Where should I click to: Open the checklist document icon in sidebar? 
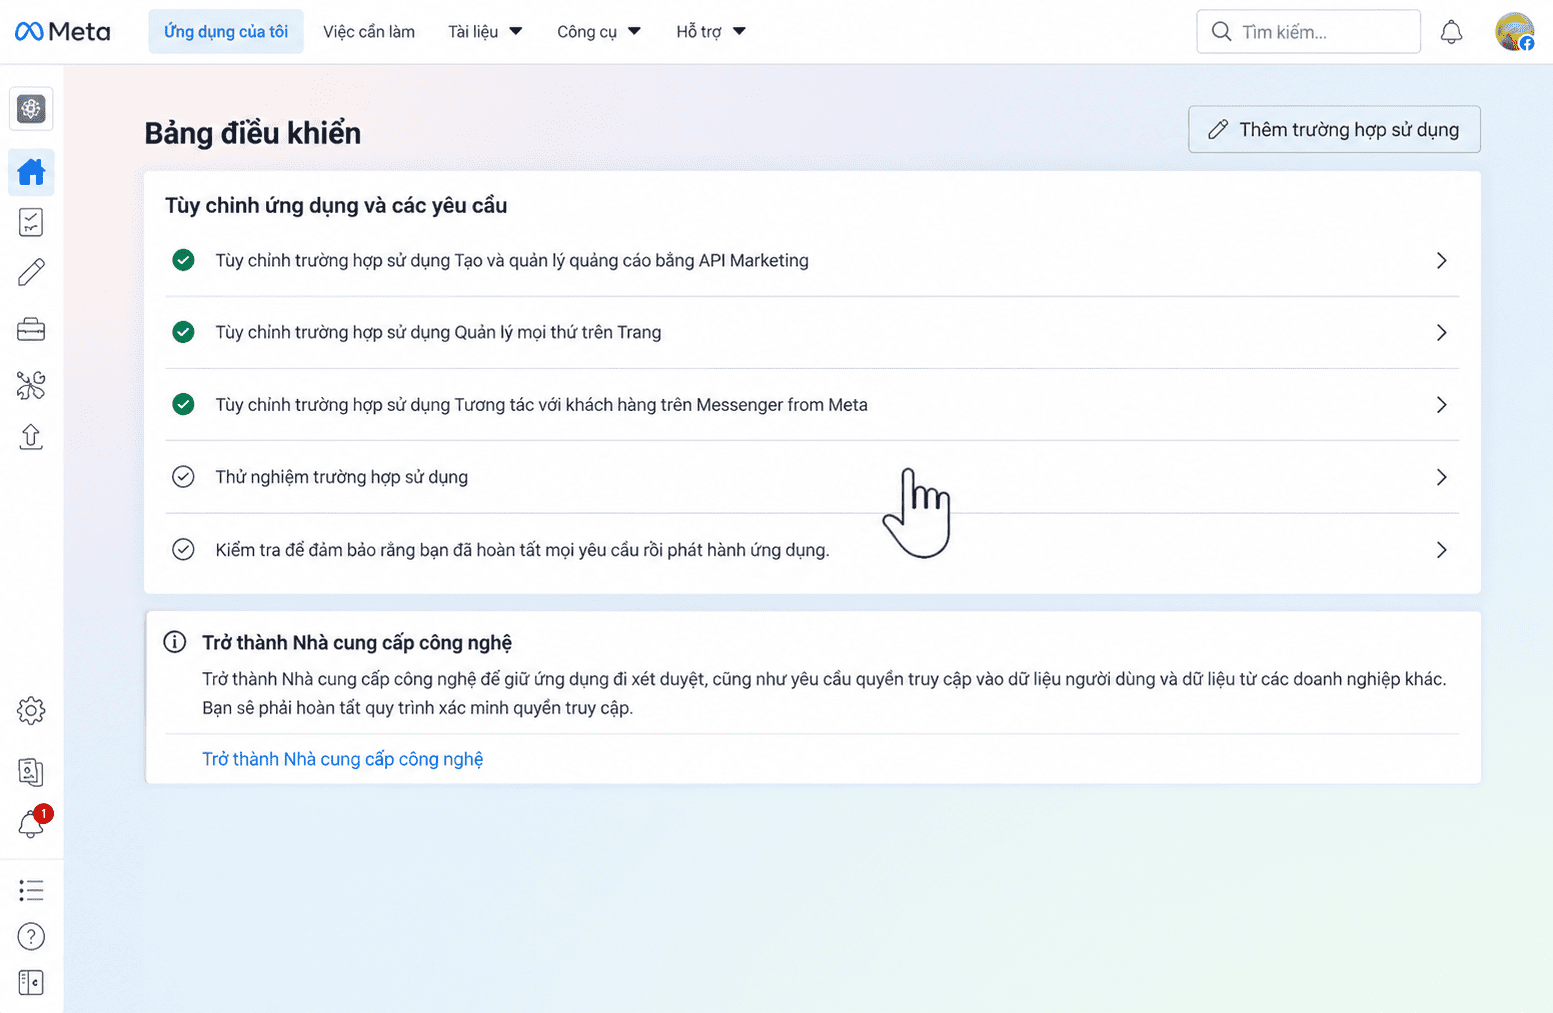point(31,222)
